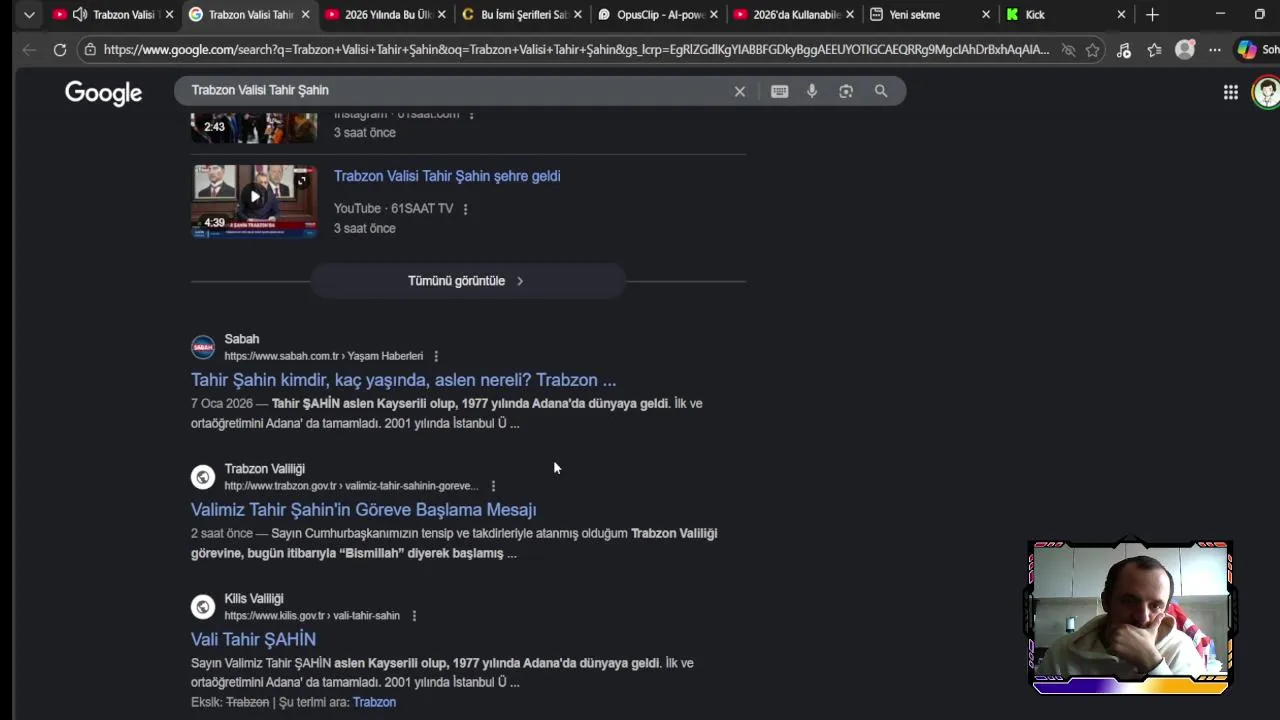Viewport: 1280px width, 720px height.
Task: Open the on-screen keyboard icon
Action: point(780,91)
